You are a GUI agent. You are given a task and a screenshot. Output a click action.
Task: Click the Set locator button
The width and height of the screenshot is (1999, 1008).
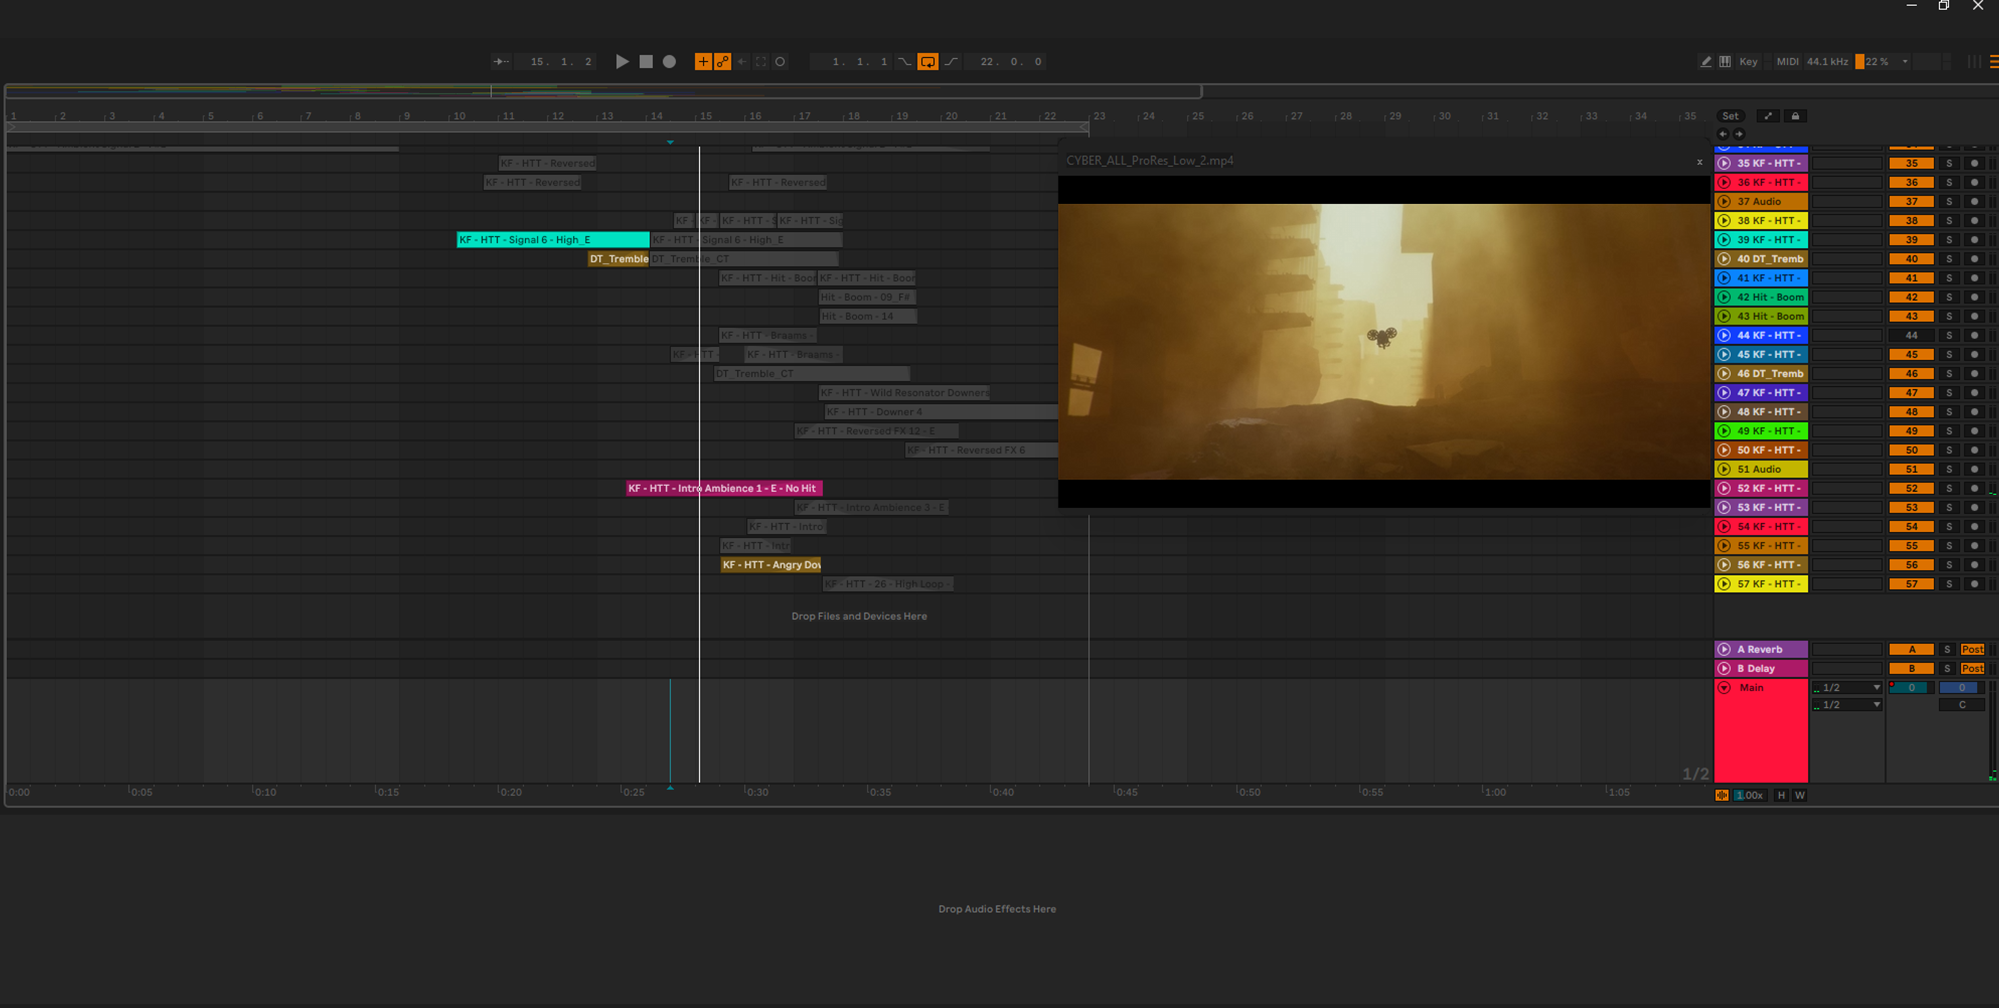pyautogui.click(x=1730, y=116)
